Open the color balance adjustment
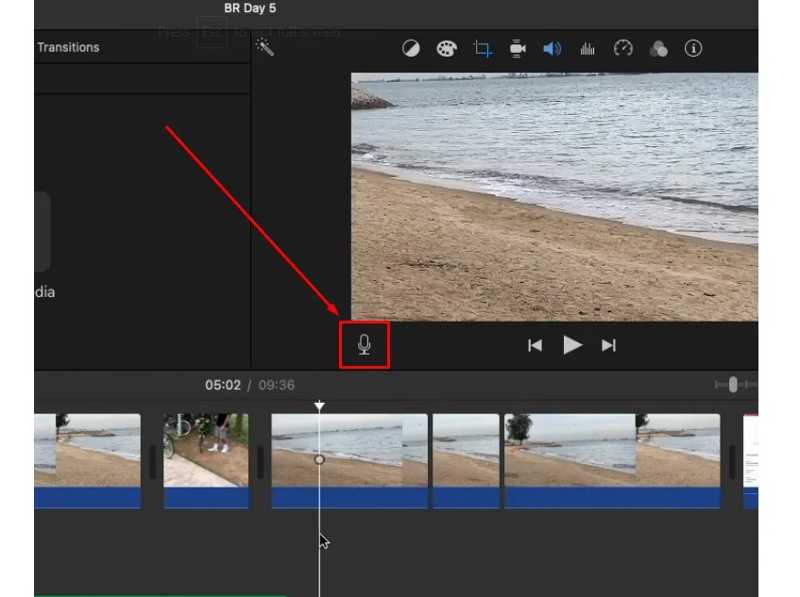The height and width of the screenshot is (597, 800). tap(411, 48)
